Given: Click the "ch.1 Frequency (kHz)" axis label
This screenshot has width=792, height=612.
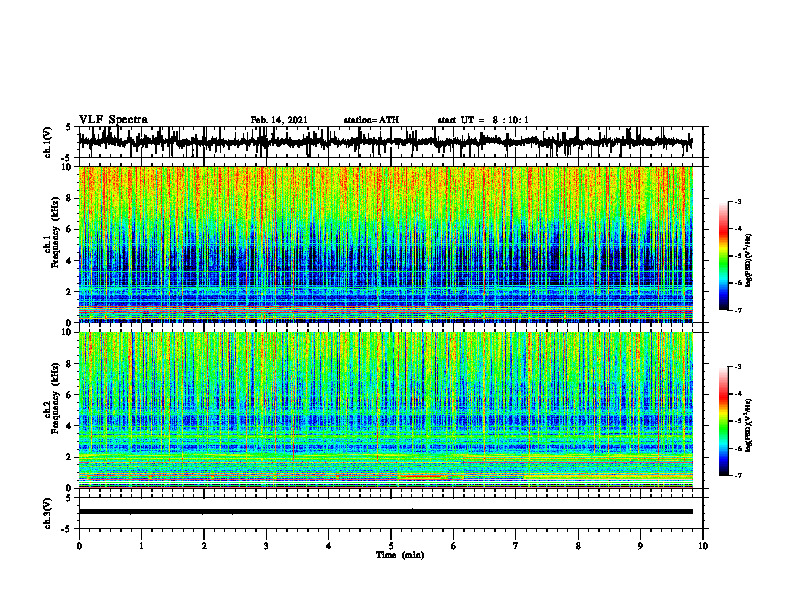Looking at the screenshot, I should [51, 232].
